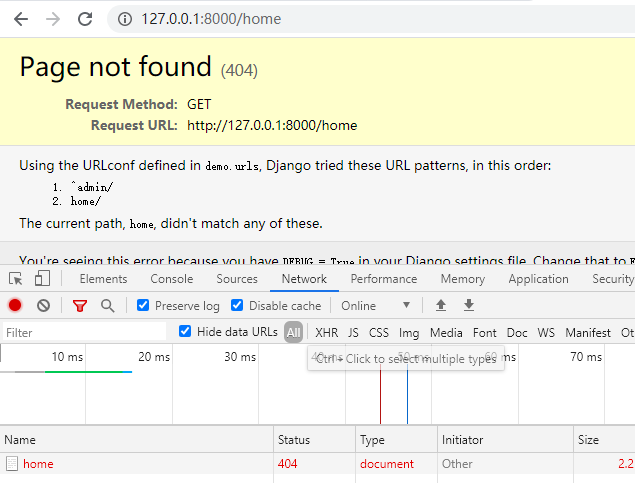Image resolution: width=635 pixels, height=483 pixels.
Task: Switch to the Console tab
Action: pyautogui.click(x=172, y=279)
